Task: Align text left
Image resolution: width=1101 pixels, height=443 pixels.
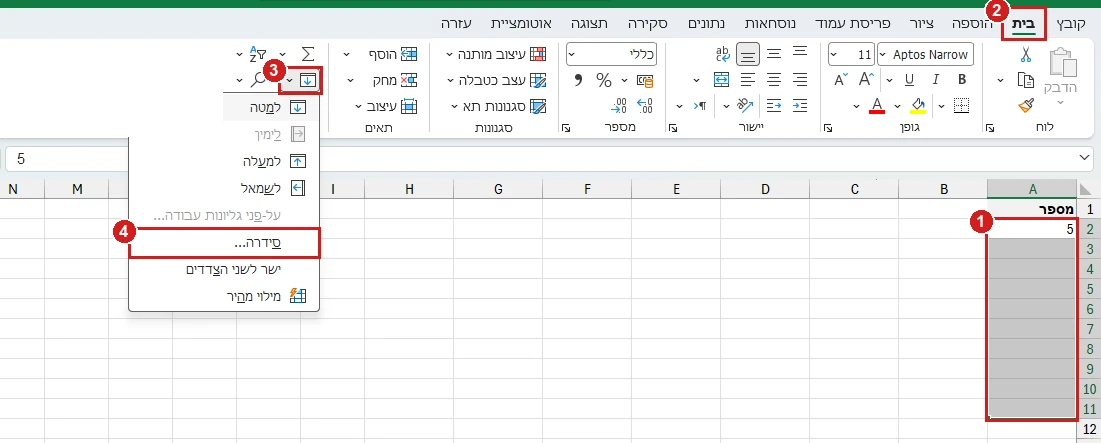Action: [x=749, y=79]
